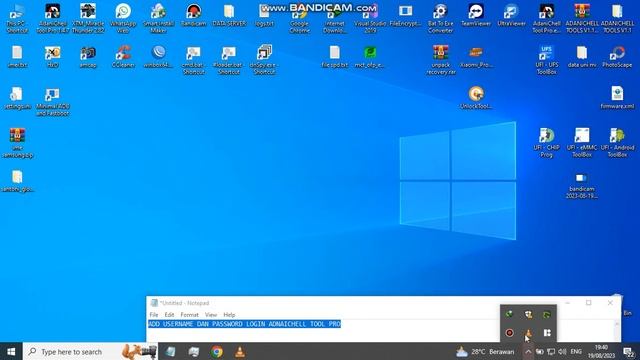640x360 pixels.
Task: Select the UFI - Android ToolBox icon
Action: (x=617, y=142)
